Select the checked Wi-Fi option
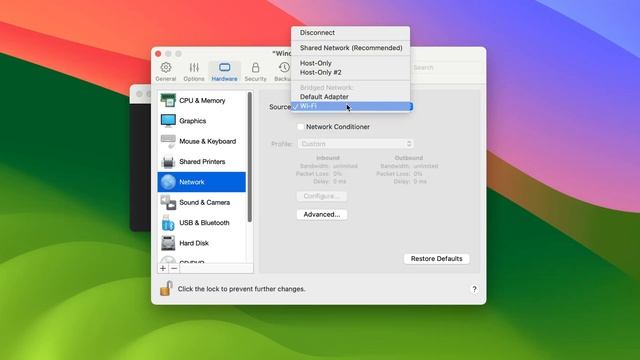Image resolution: width=640 pixels, height=360 pixels. click(x=350, y=106)
